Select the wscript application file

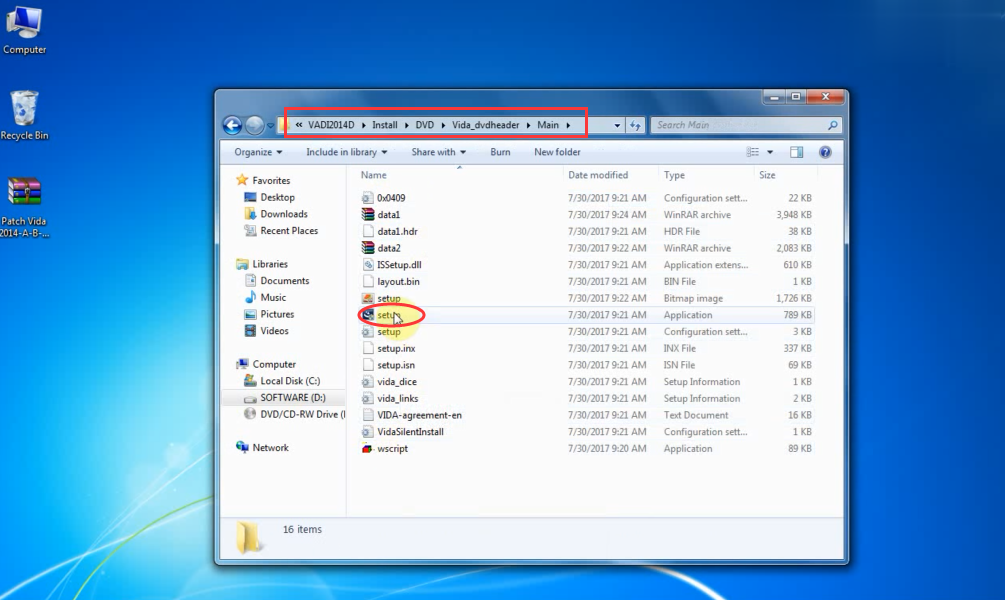pos(392,449)
